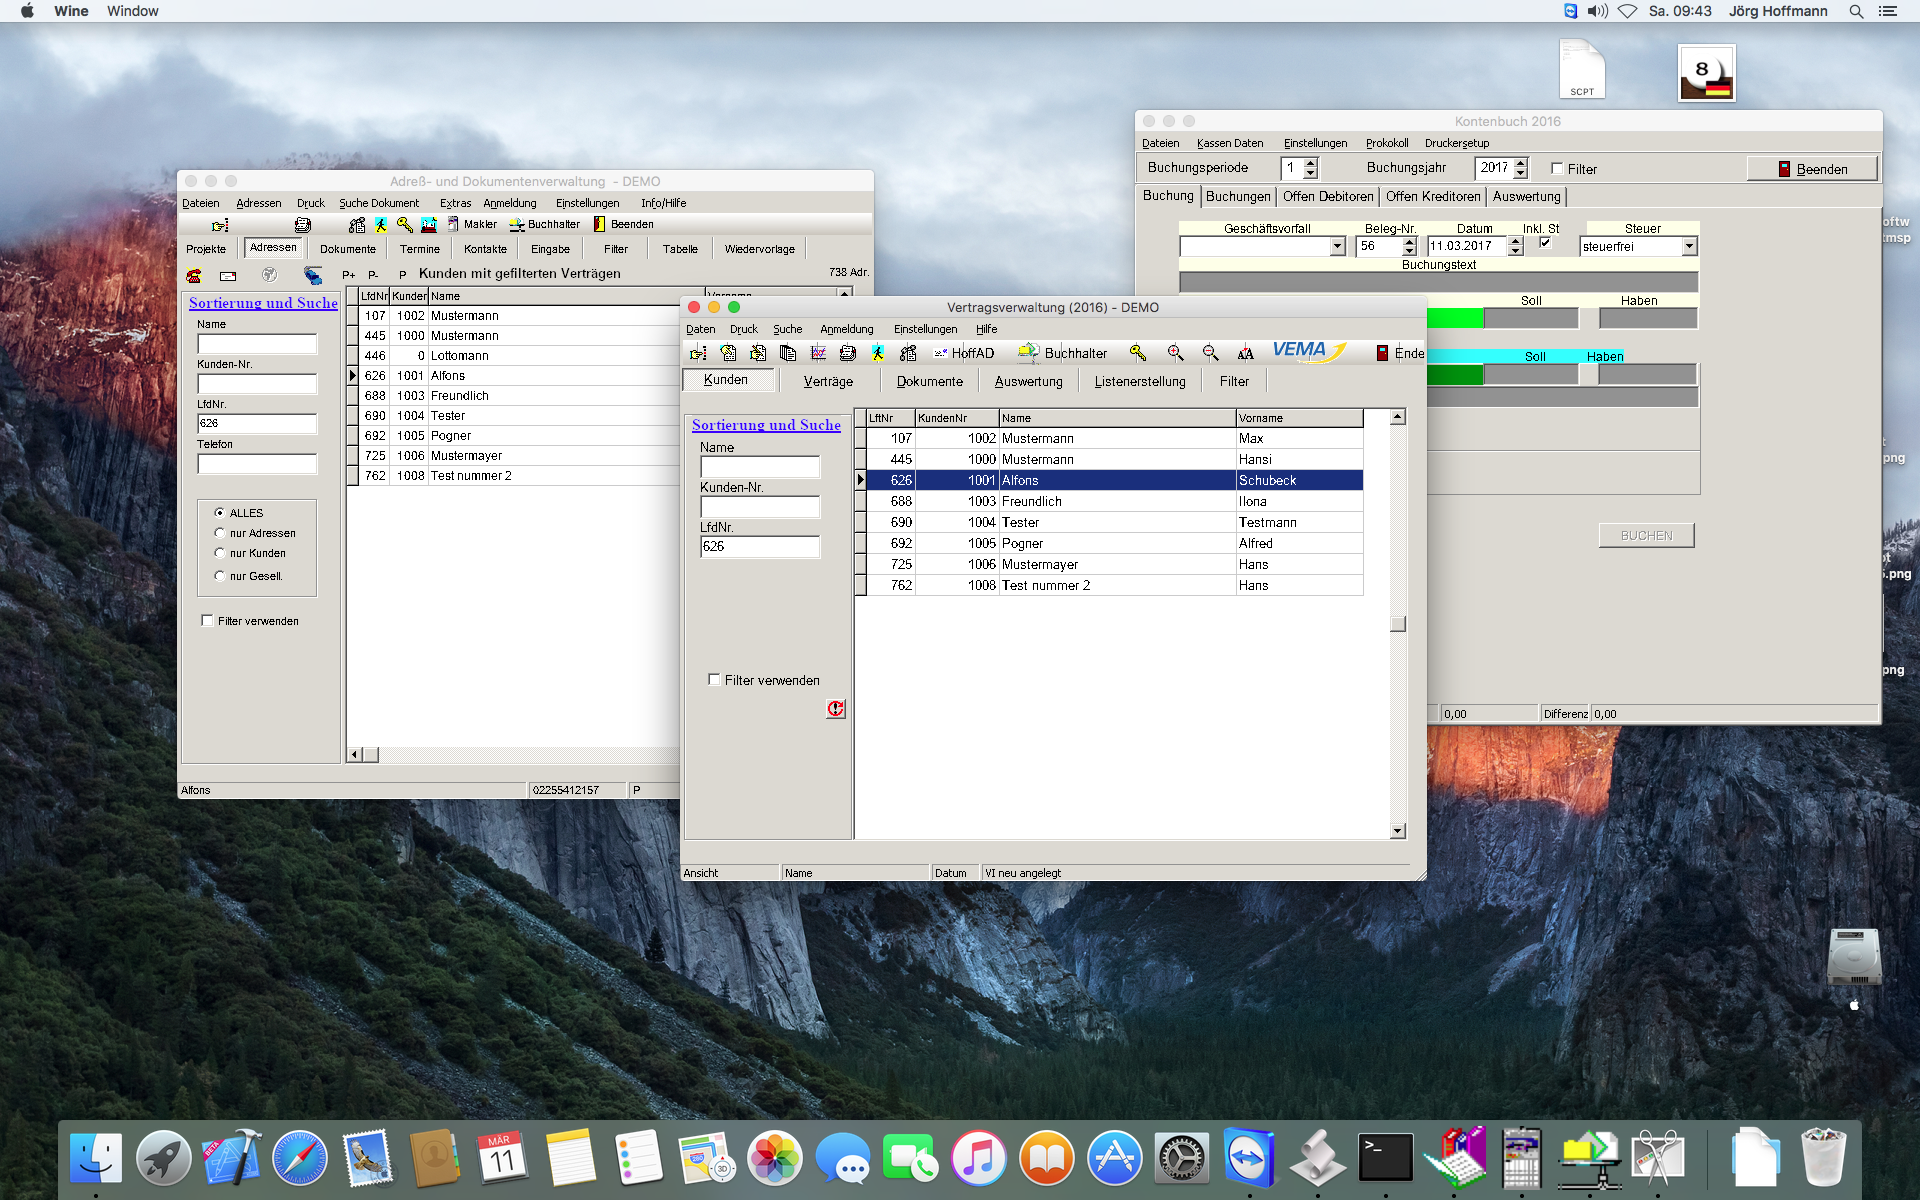Open Buchhalter from the Vertragsverwaltung toolbar
Viewport: 1920px width, 1200px height.
[1063, 353]
